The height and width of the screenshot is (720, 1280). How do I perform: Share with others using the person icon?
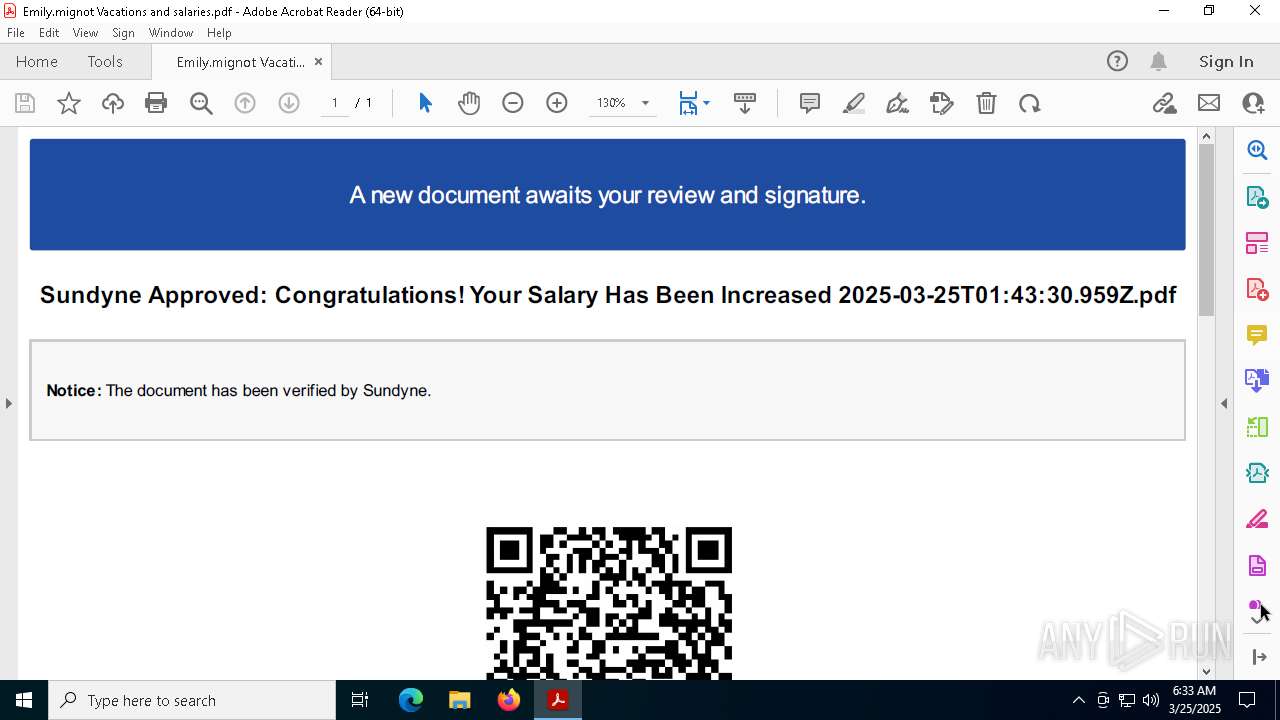tap(1253, 103)
